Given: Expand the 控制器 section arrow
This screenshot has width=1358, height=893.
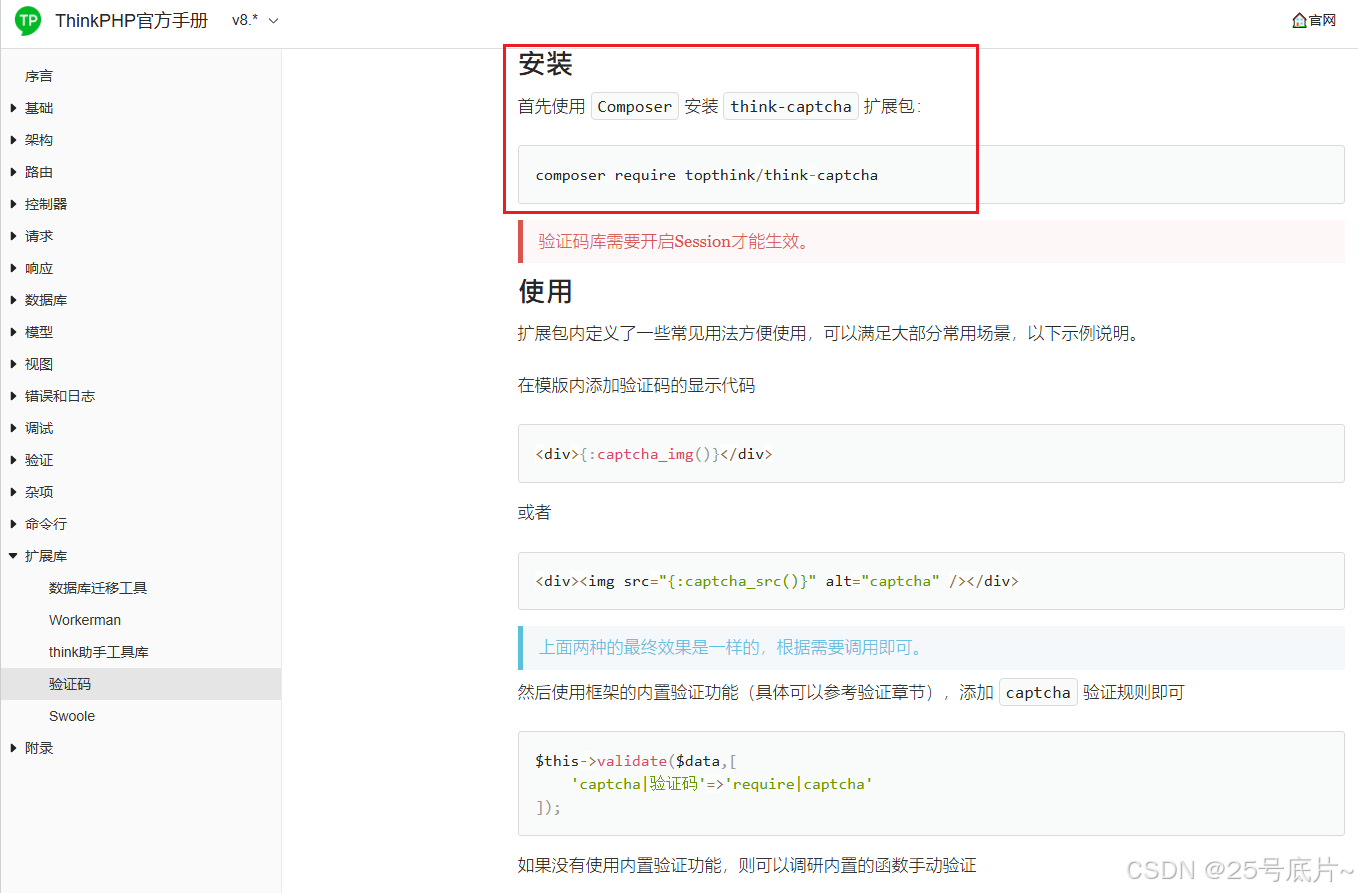Looking at the screenshot, I should 14,204.
